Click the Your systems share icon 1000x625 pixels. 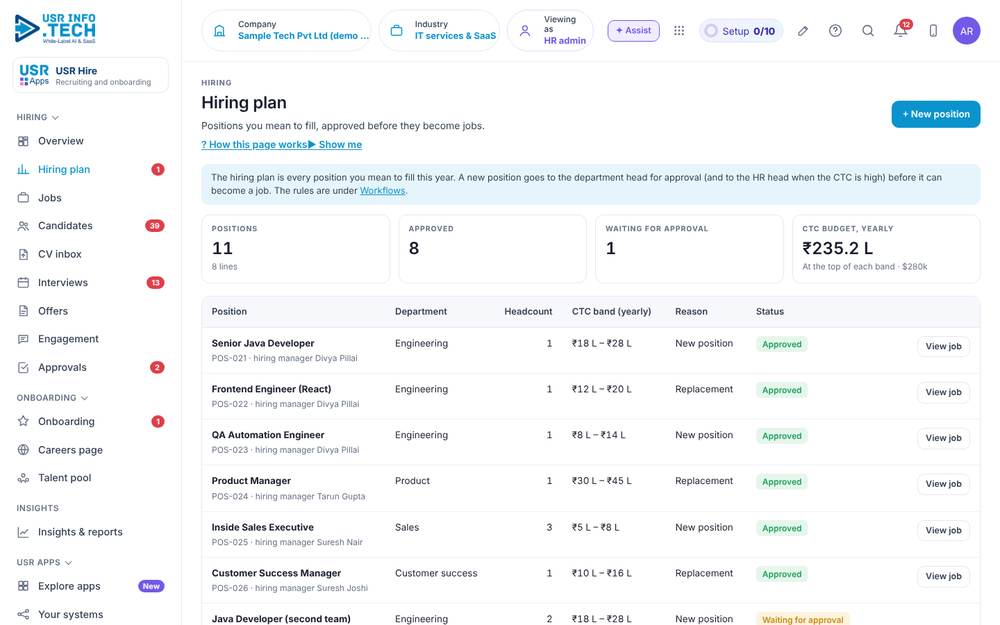pos(23,614)
